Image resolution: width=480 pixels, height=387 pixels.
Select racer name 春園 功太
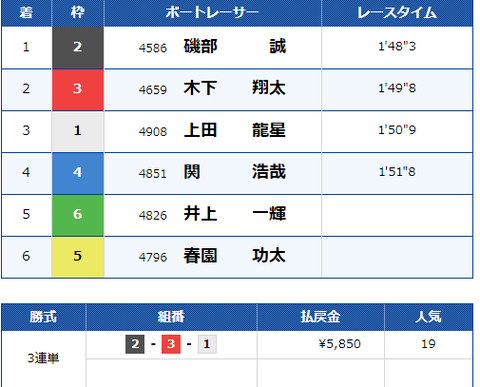point(235,256)
